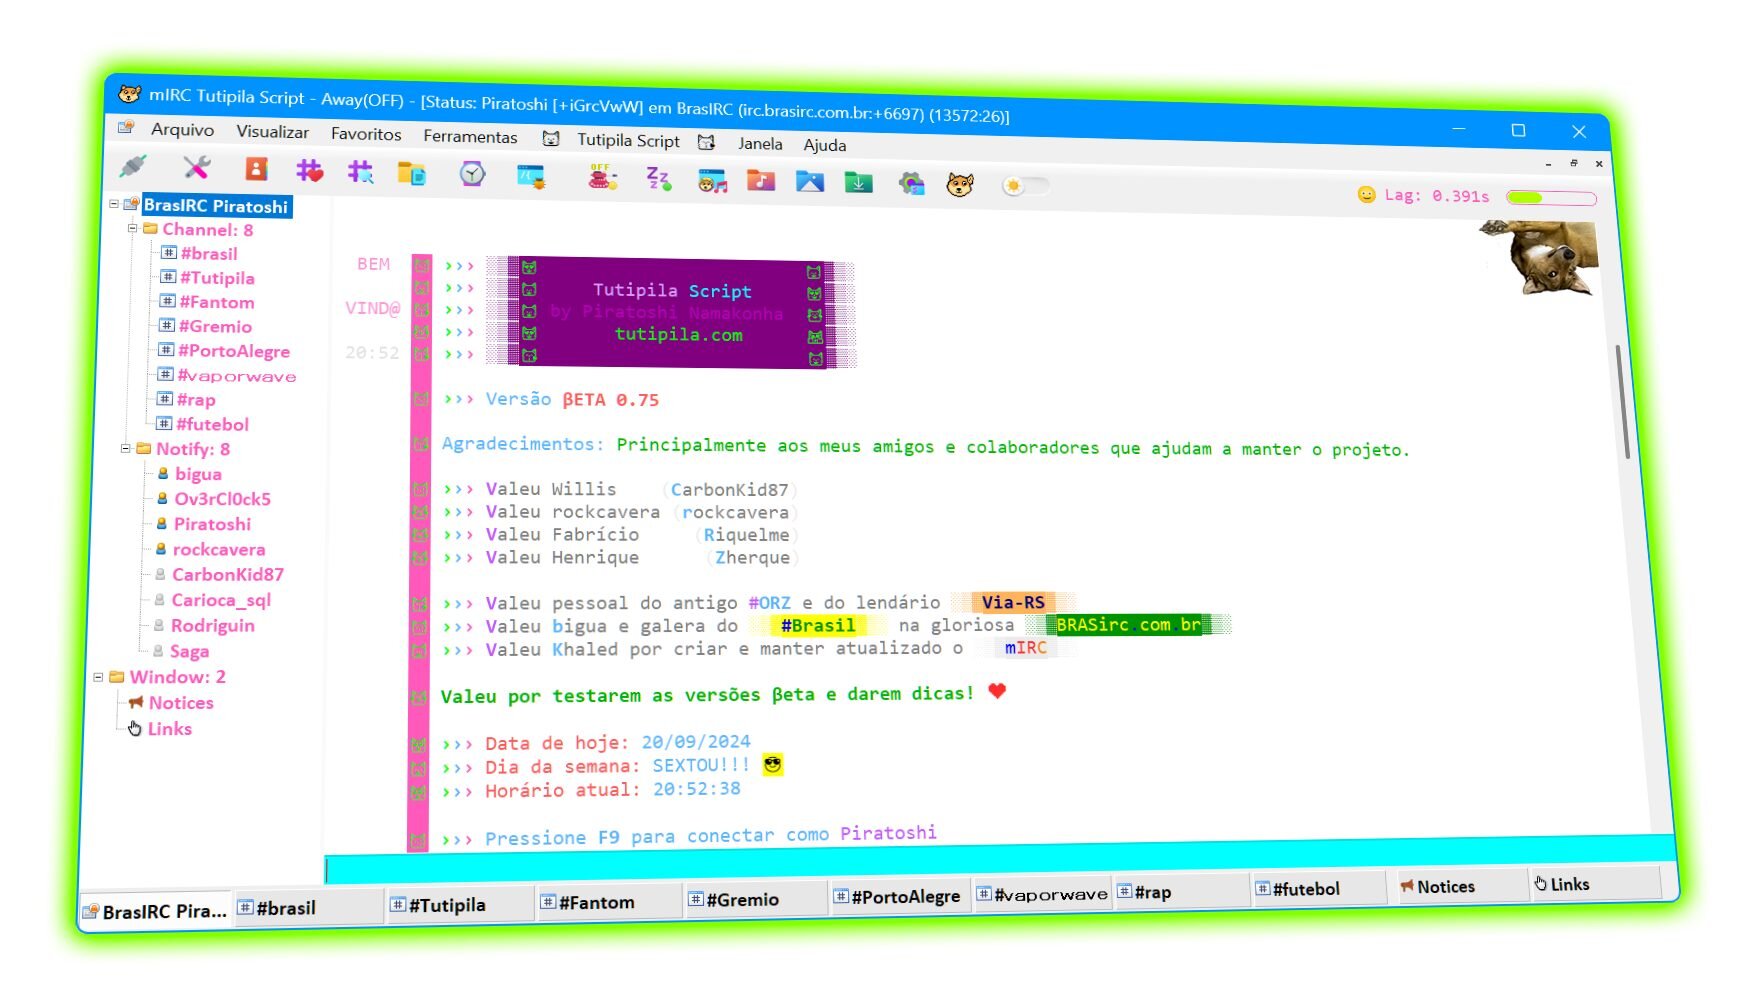Open Notices under Window tree
1746x995 pixels.
(181, 703)
